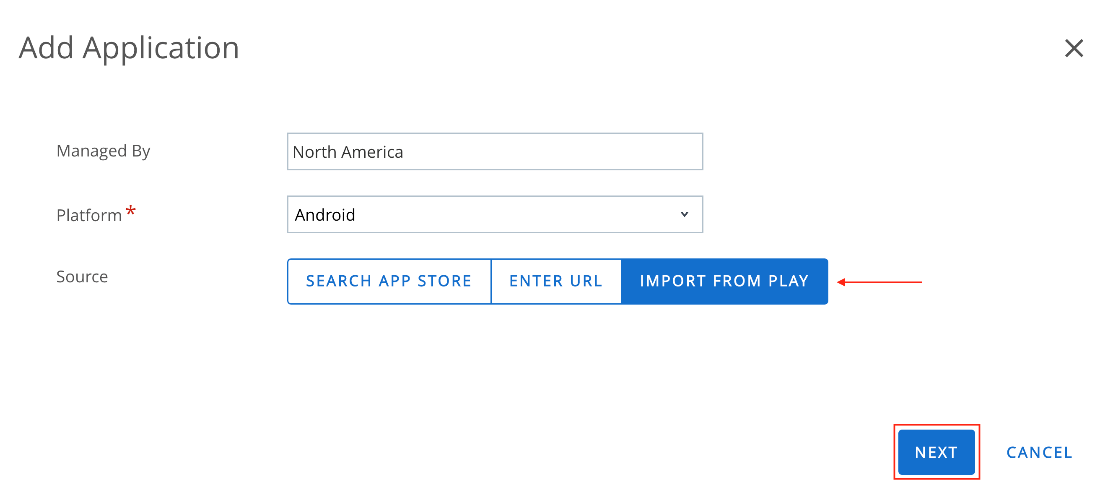Click the Add Application dialog title

click(x=129, y=48)
